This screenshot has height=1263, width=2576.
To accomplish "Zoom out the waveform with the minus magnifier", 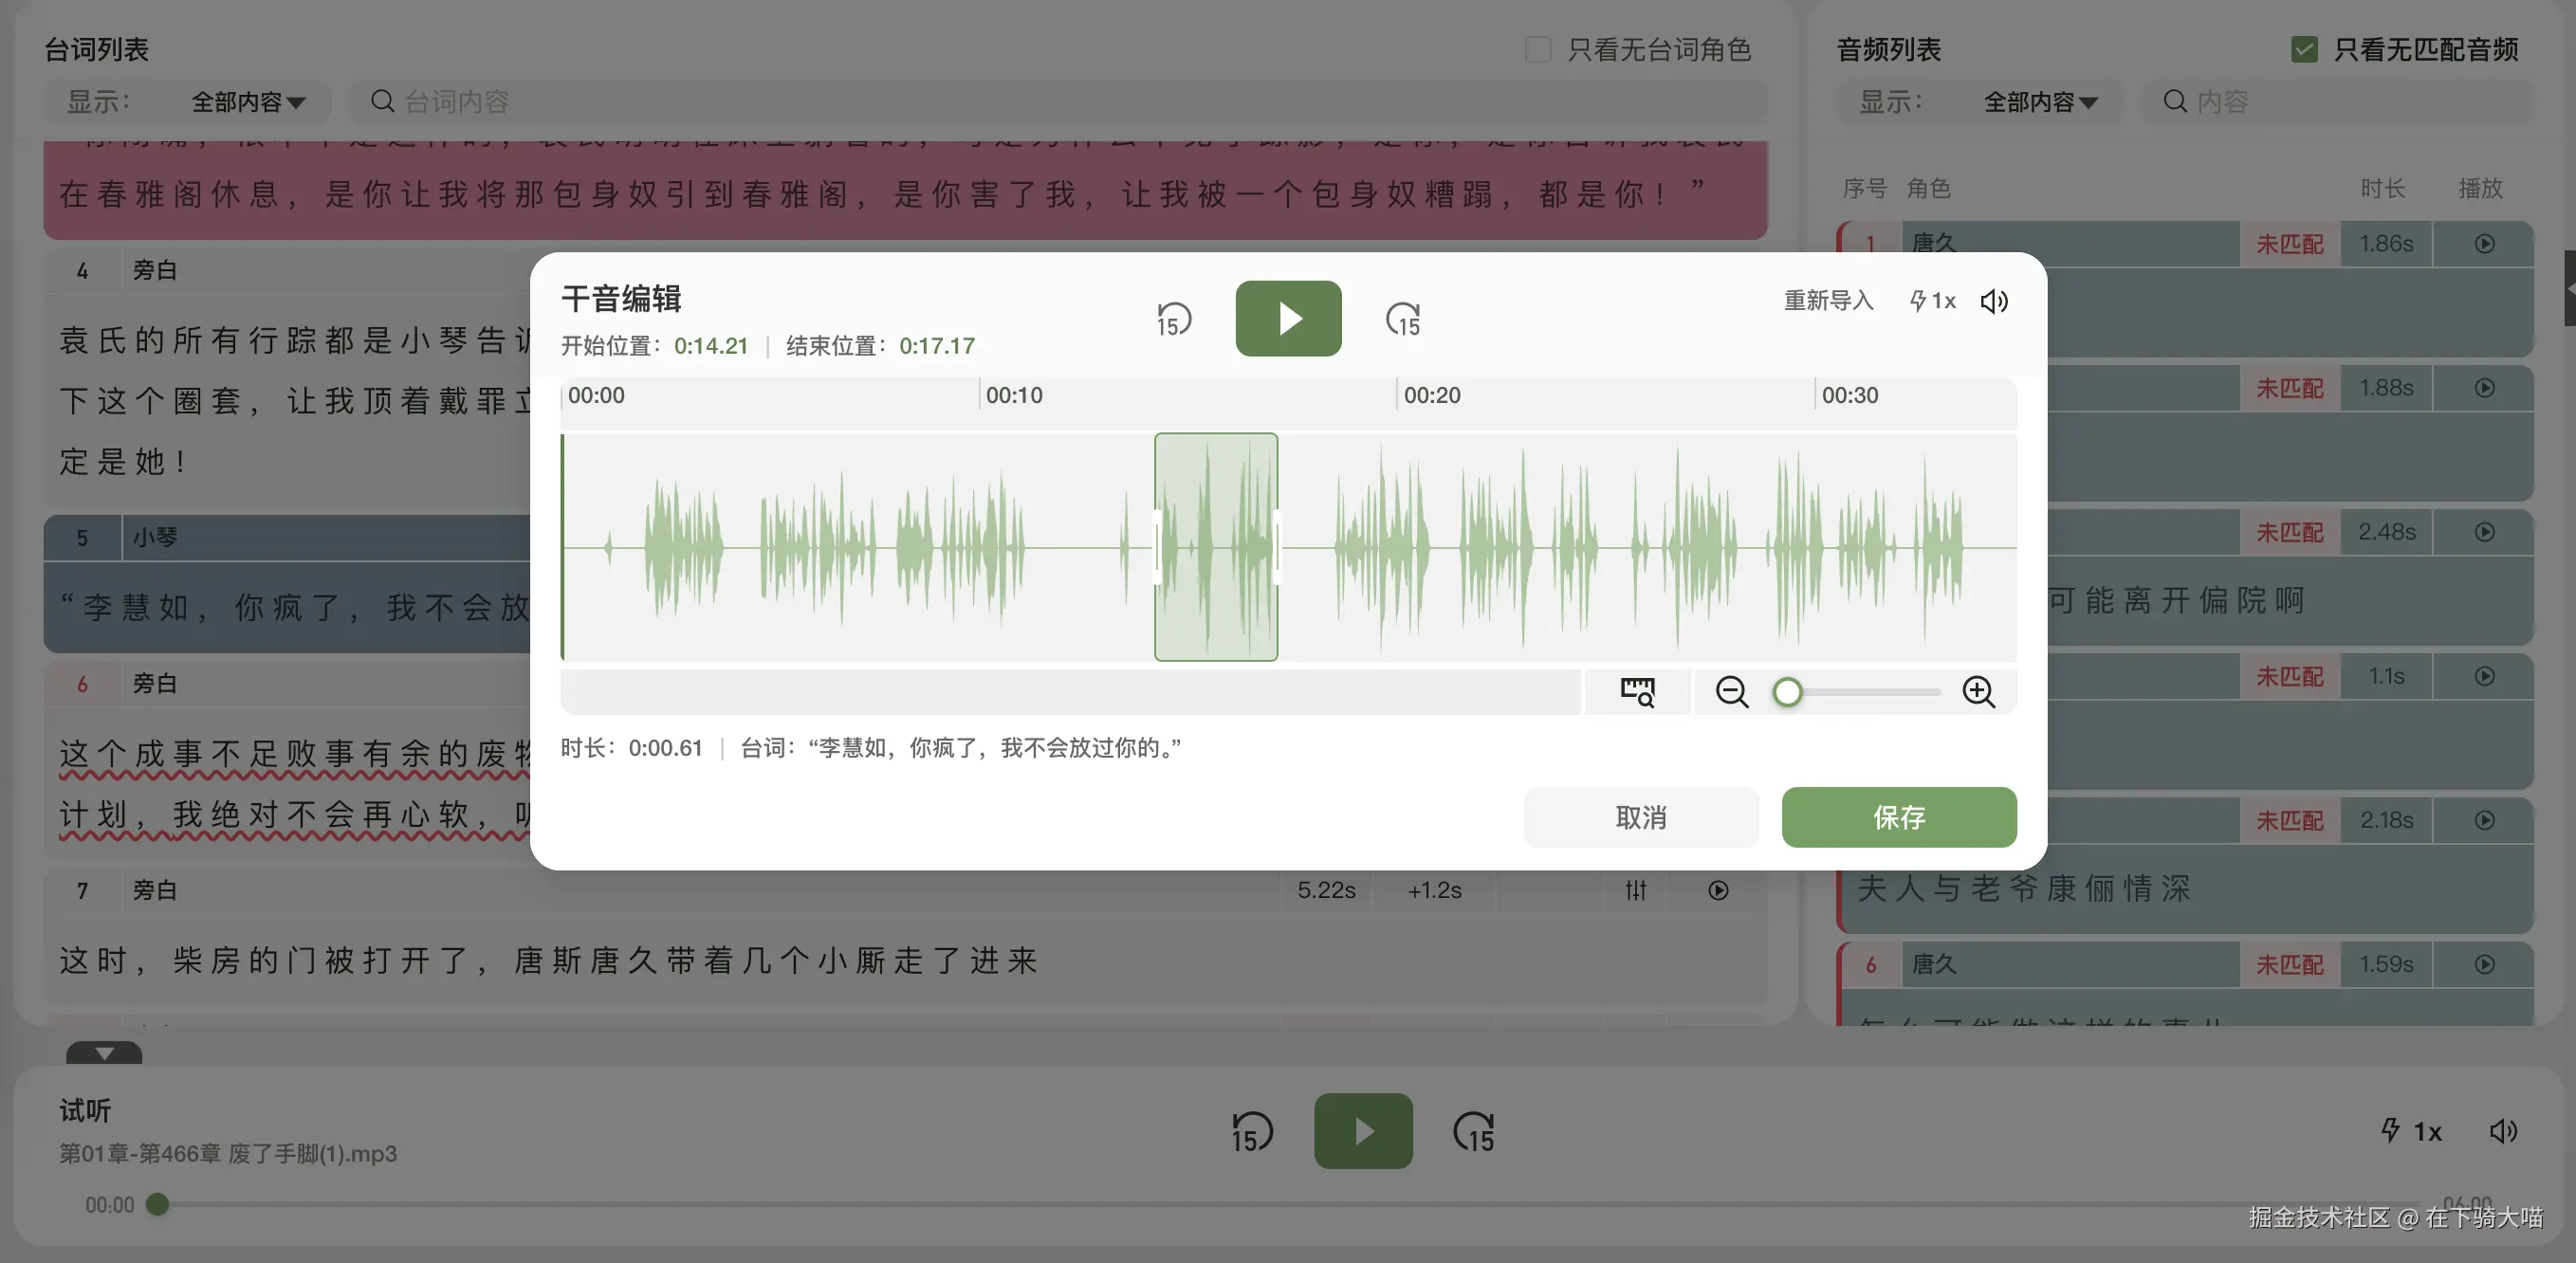I will tap(1732, 692).
